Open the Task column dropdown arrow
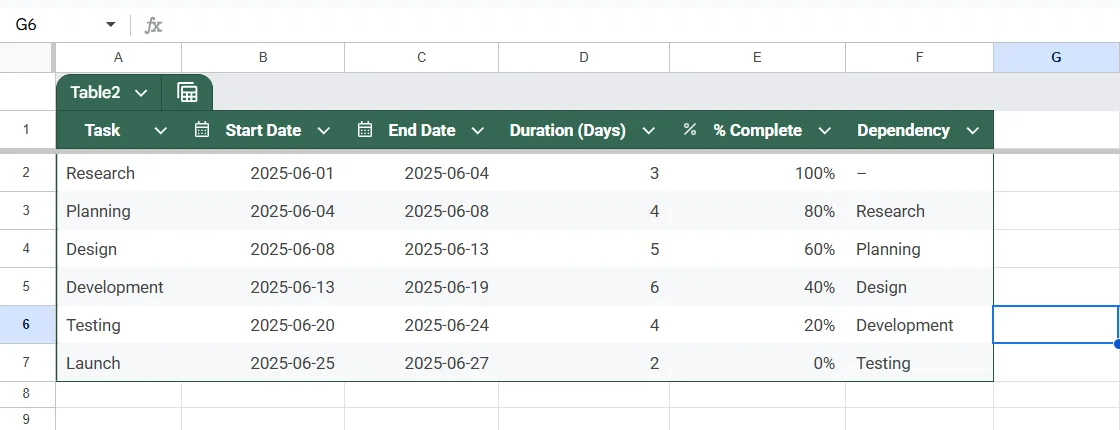This screenshot has width=1120, height=430. [x=161, y=131]
